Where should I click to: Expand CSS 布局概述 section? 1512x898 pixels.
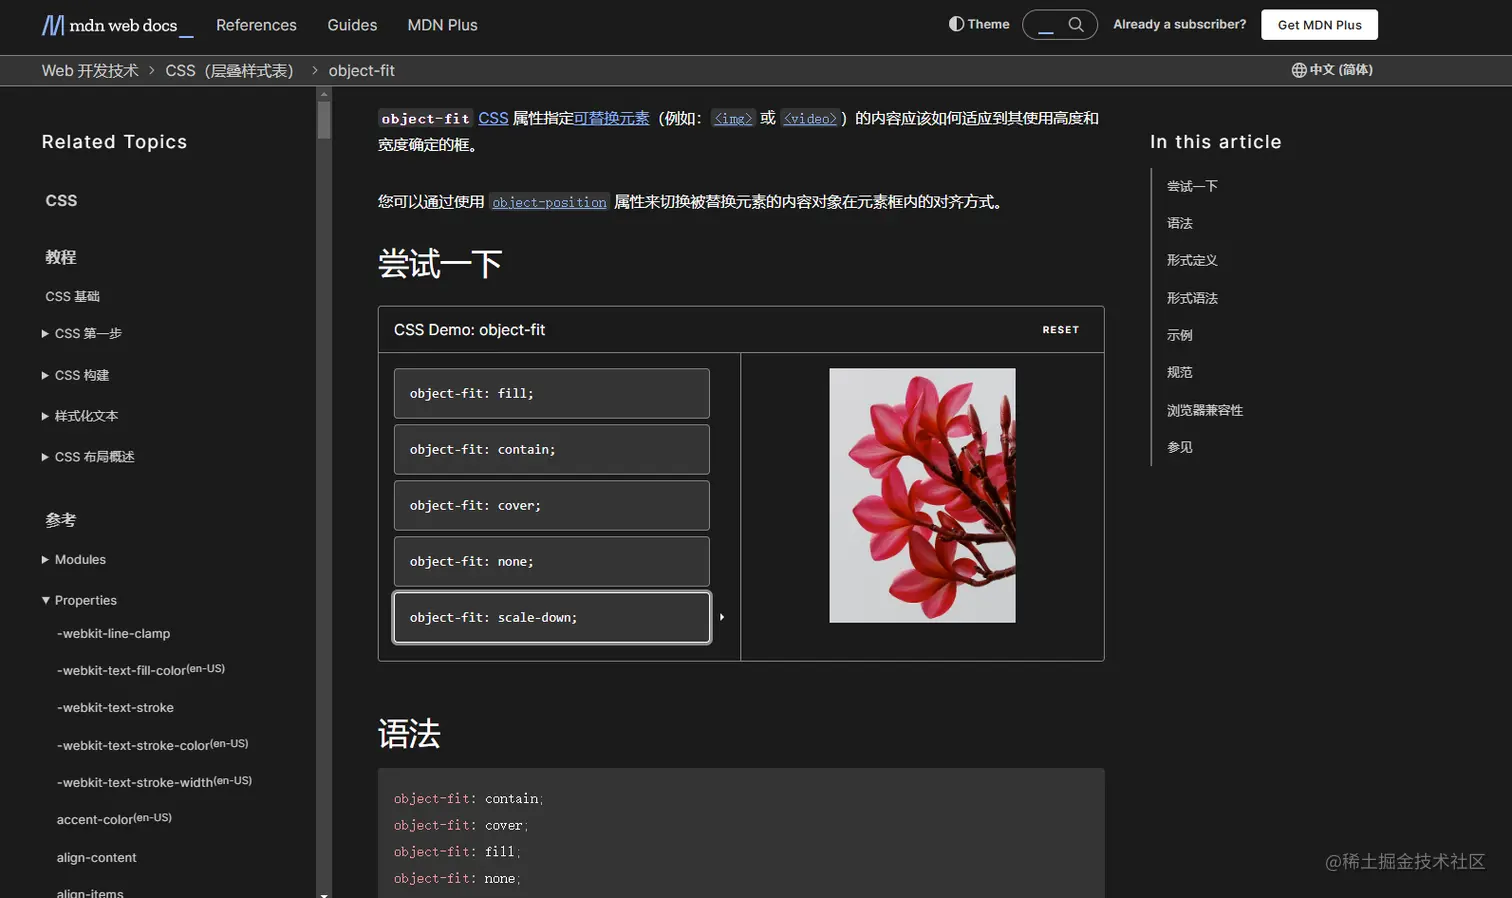[x=88, y=457]
